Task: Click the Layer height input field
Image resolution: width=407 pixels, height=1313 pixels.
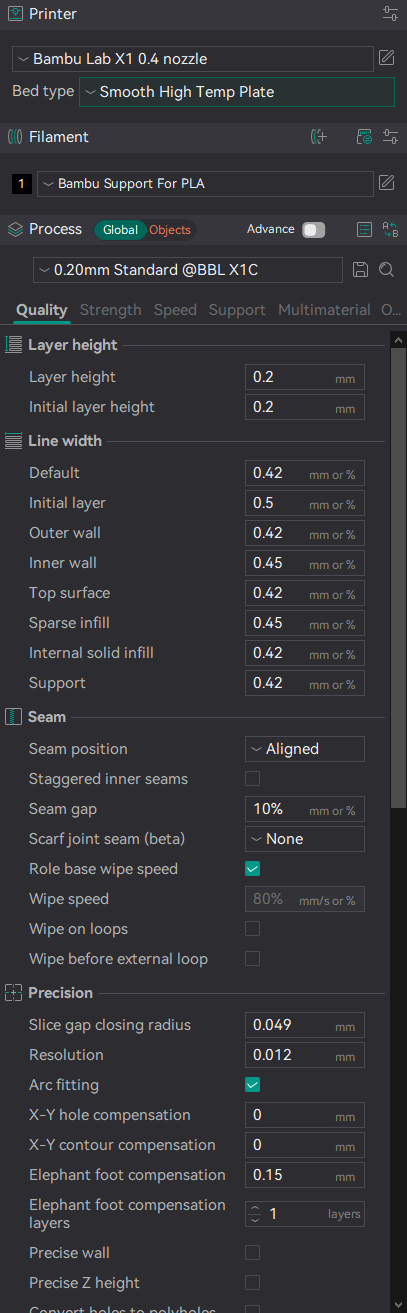Action: pyautogui.click(x=305, y=377)
